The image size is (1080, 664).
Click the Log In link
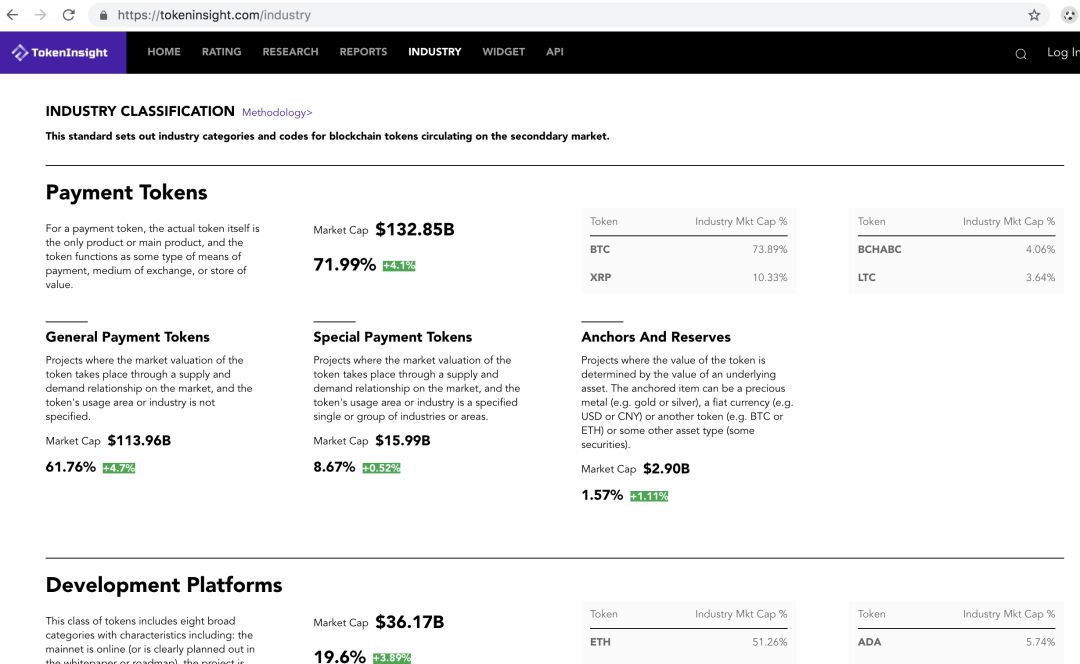tap(1063, 52)
